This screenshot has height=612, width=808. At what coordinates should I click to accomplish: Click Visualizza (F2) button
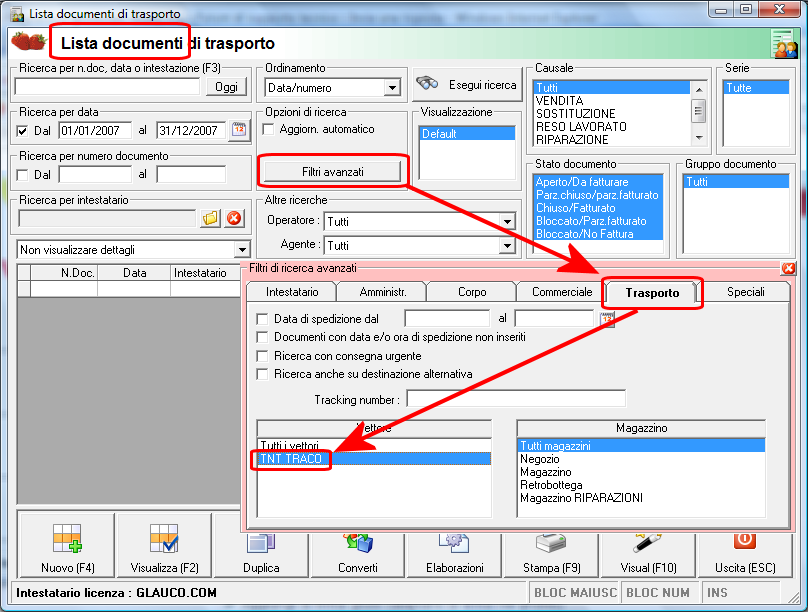point(164,546)
